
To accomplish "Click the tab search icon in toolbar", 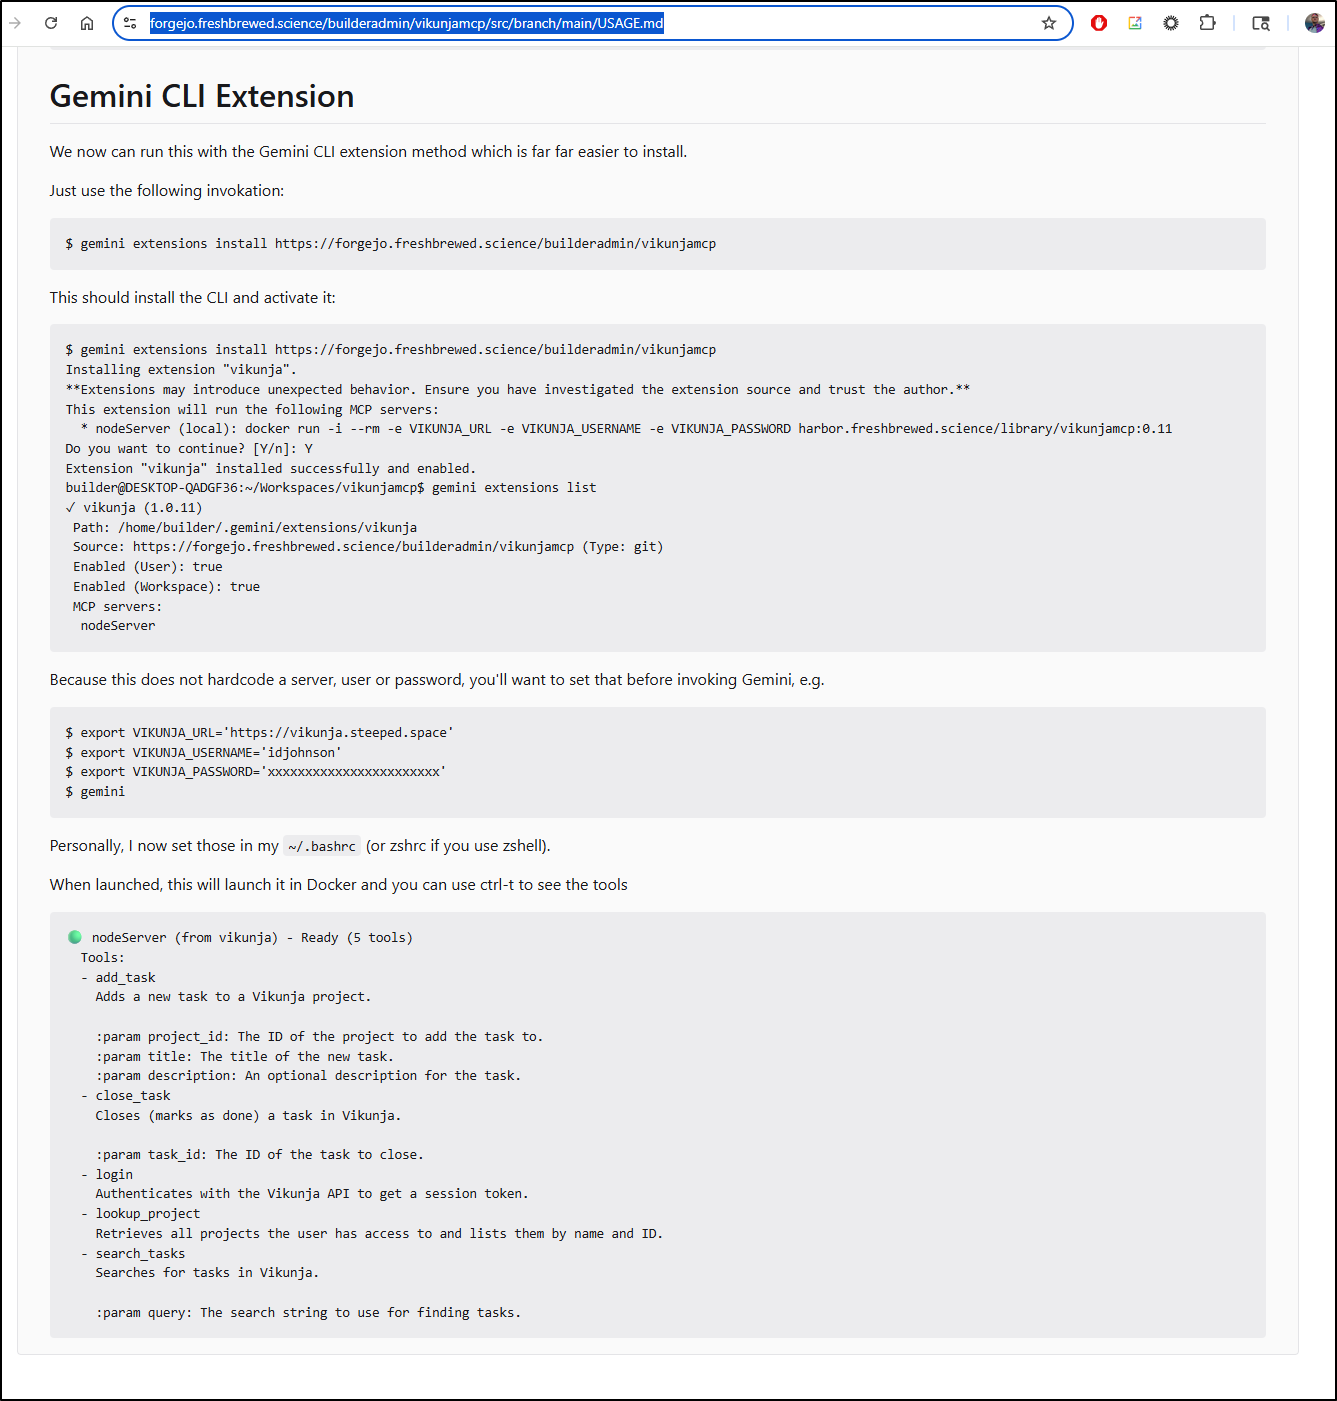I will click(x=1261, y=23).
